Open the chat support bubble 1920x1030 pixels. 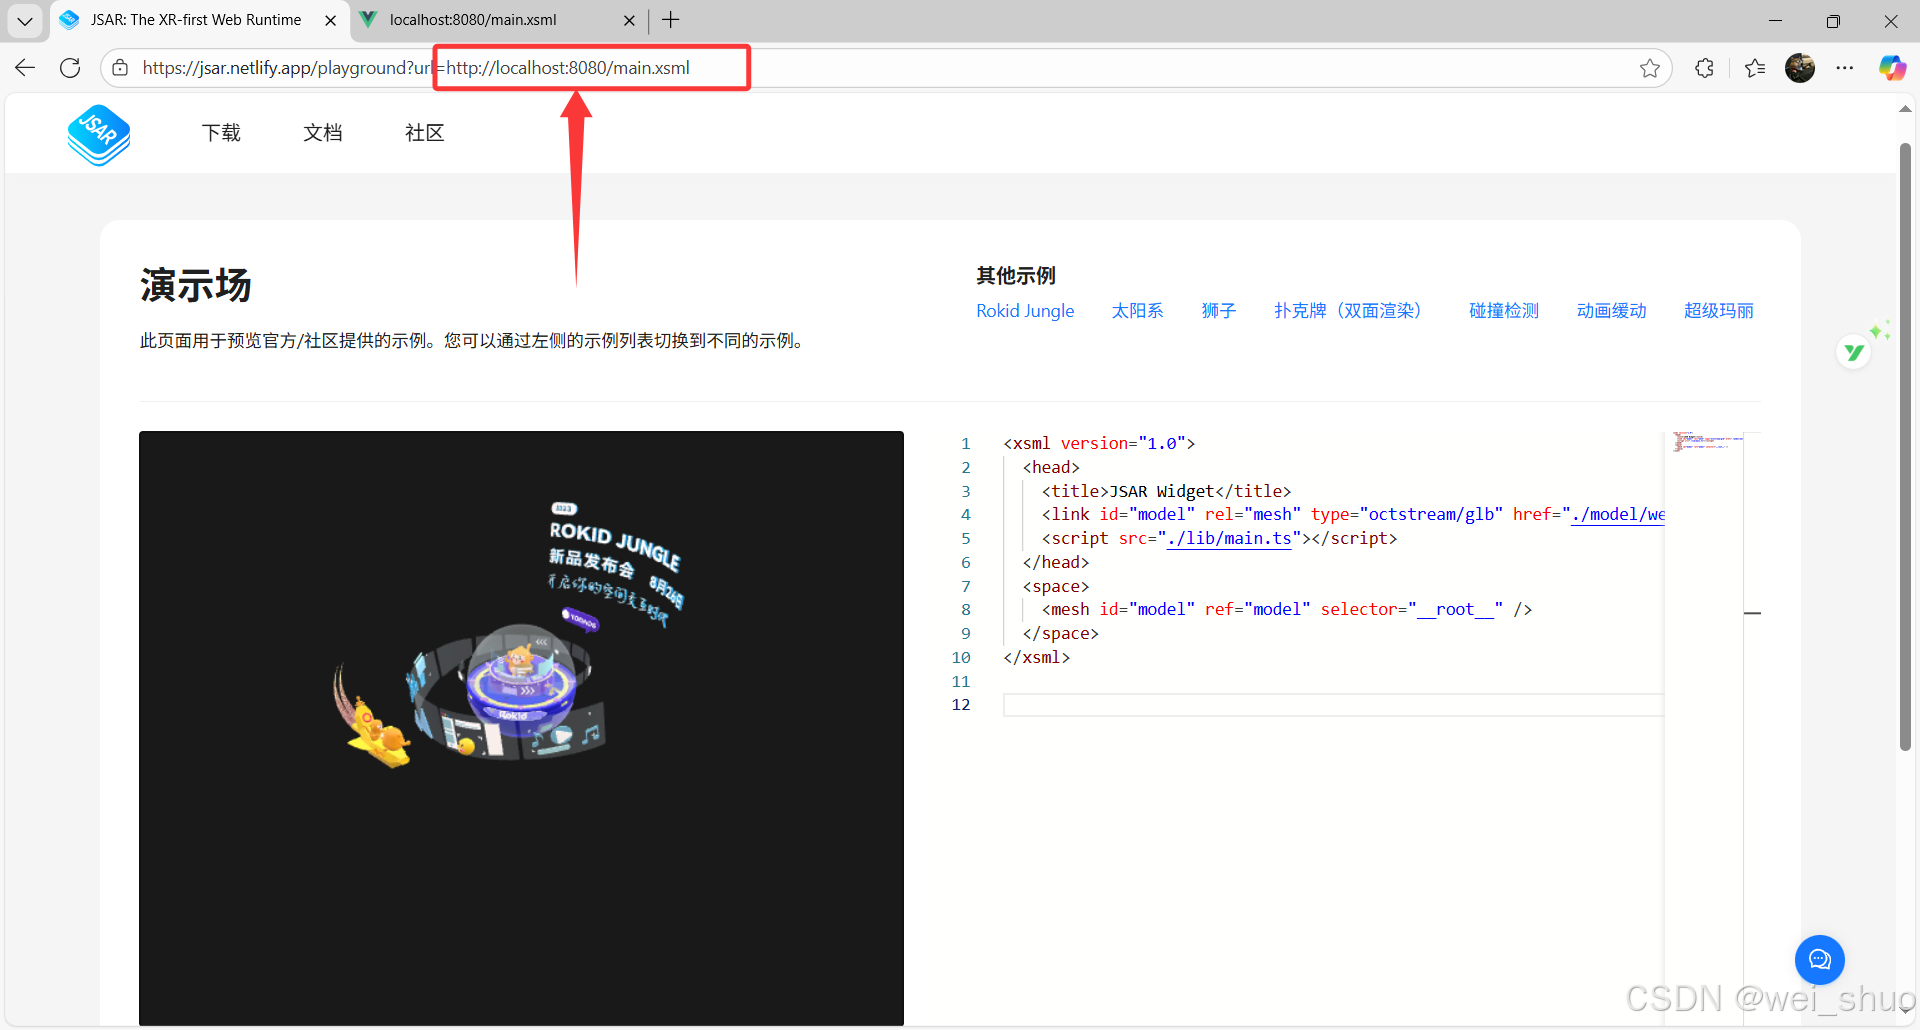coord(1819,959)
